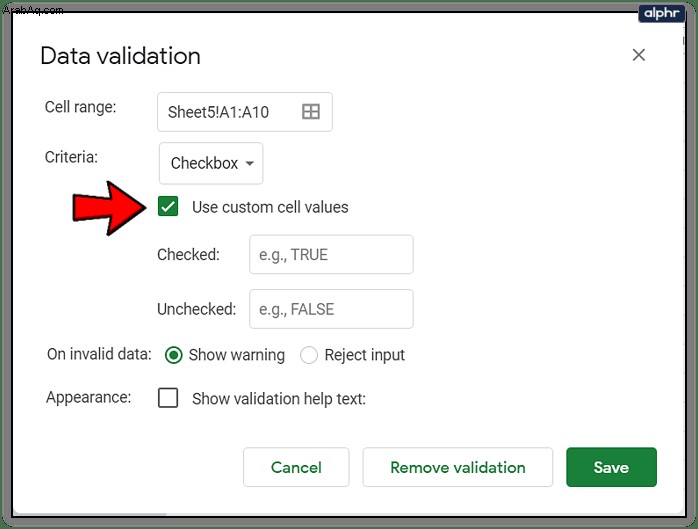Select the Reject input radio option
Viewport: 698px width, 529px height.
point(309,355)
